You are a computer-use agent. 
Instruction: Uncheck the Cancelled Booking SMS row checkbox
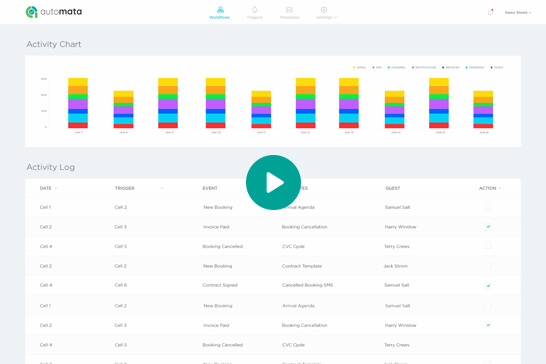tap(488, 285)
